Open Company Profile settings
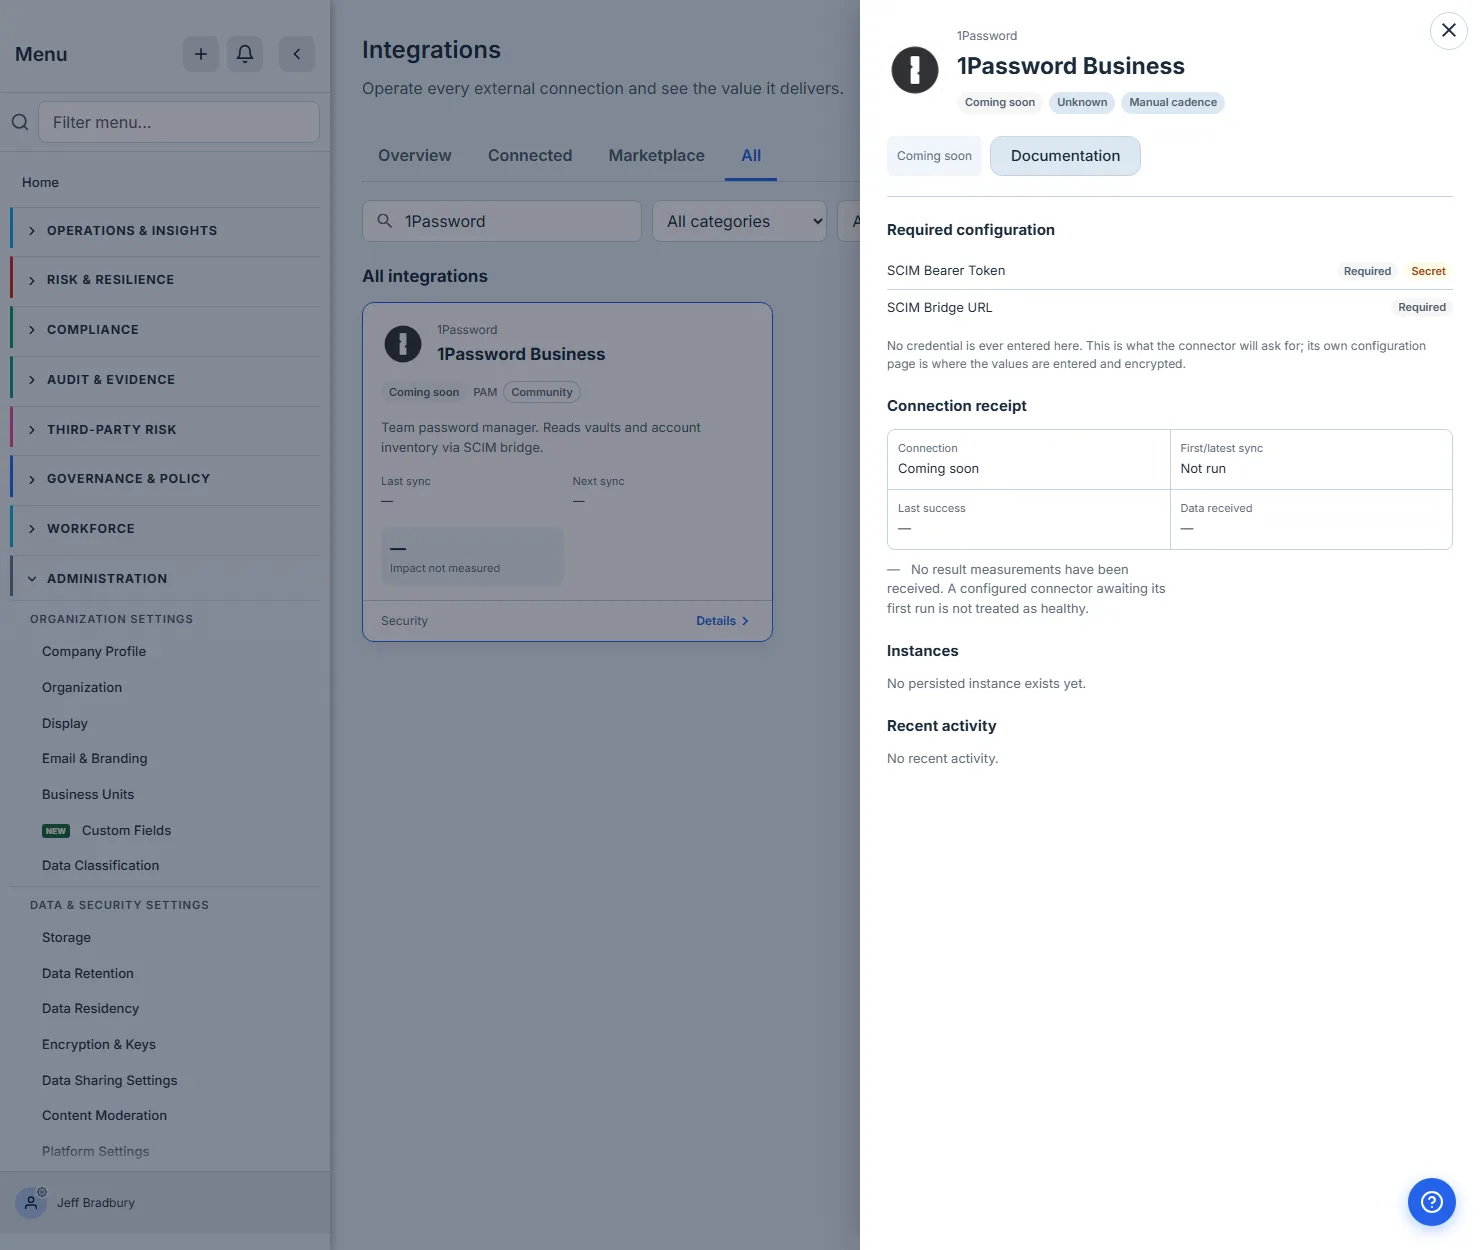The height and width of the screenshot is (1250, 1480). (94, 652)
